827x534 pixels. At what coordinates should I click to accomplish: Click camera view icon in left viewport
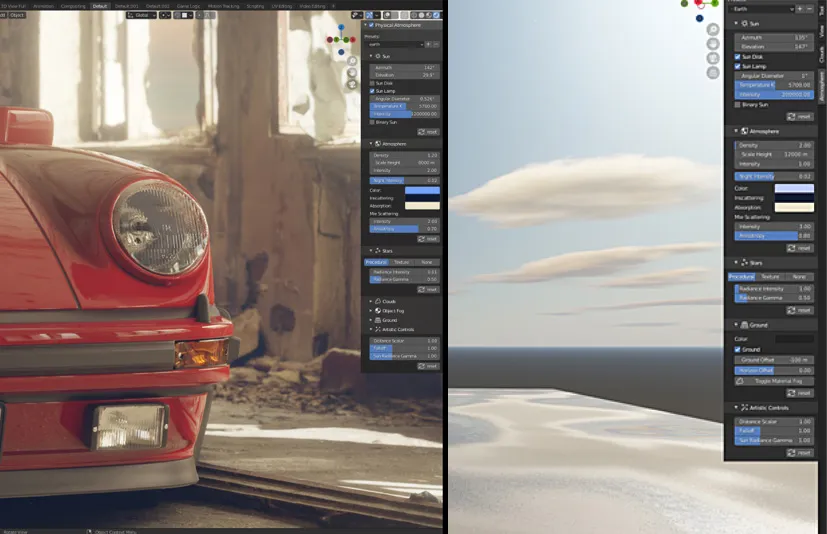[352, 84]
